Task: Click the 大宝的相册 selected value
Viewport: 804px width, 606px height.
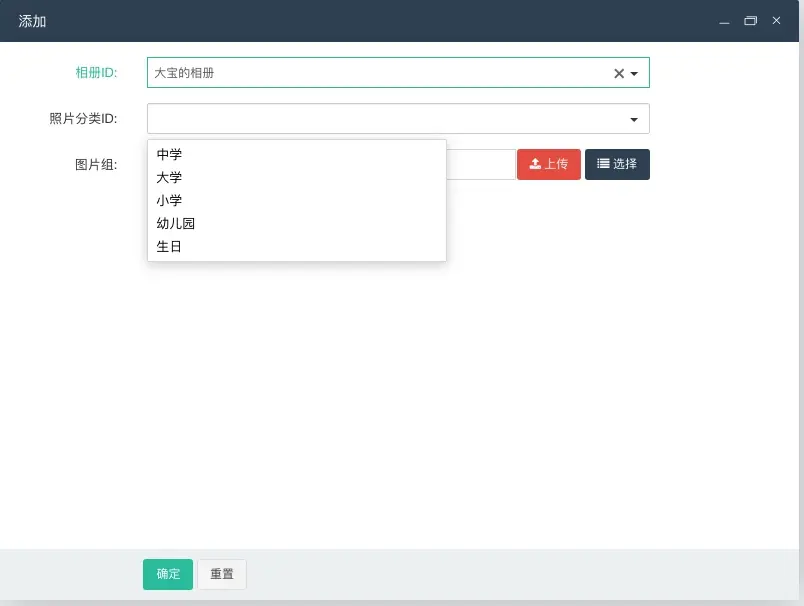Action: 184,73
